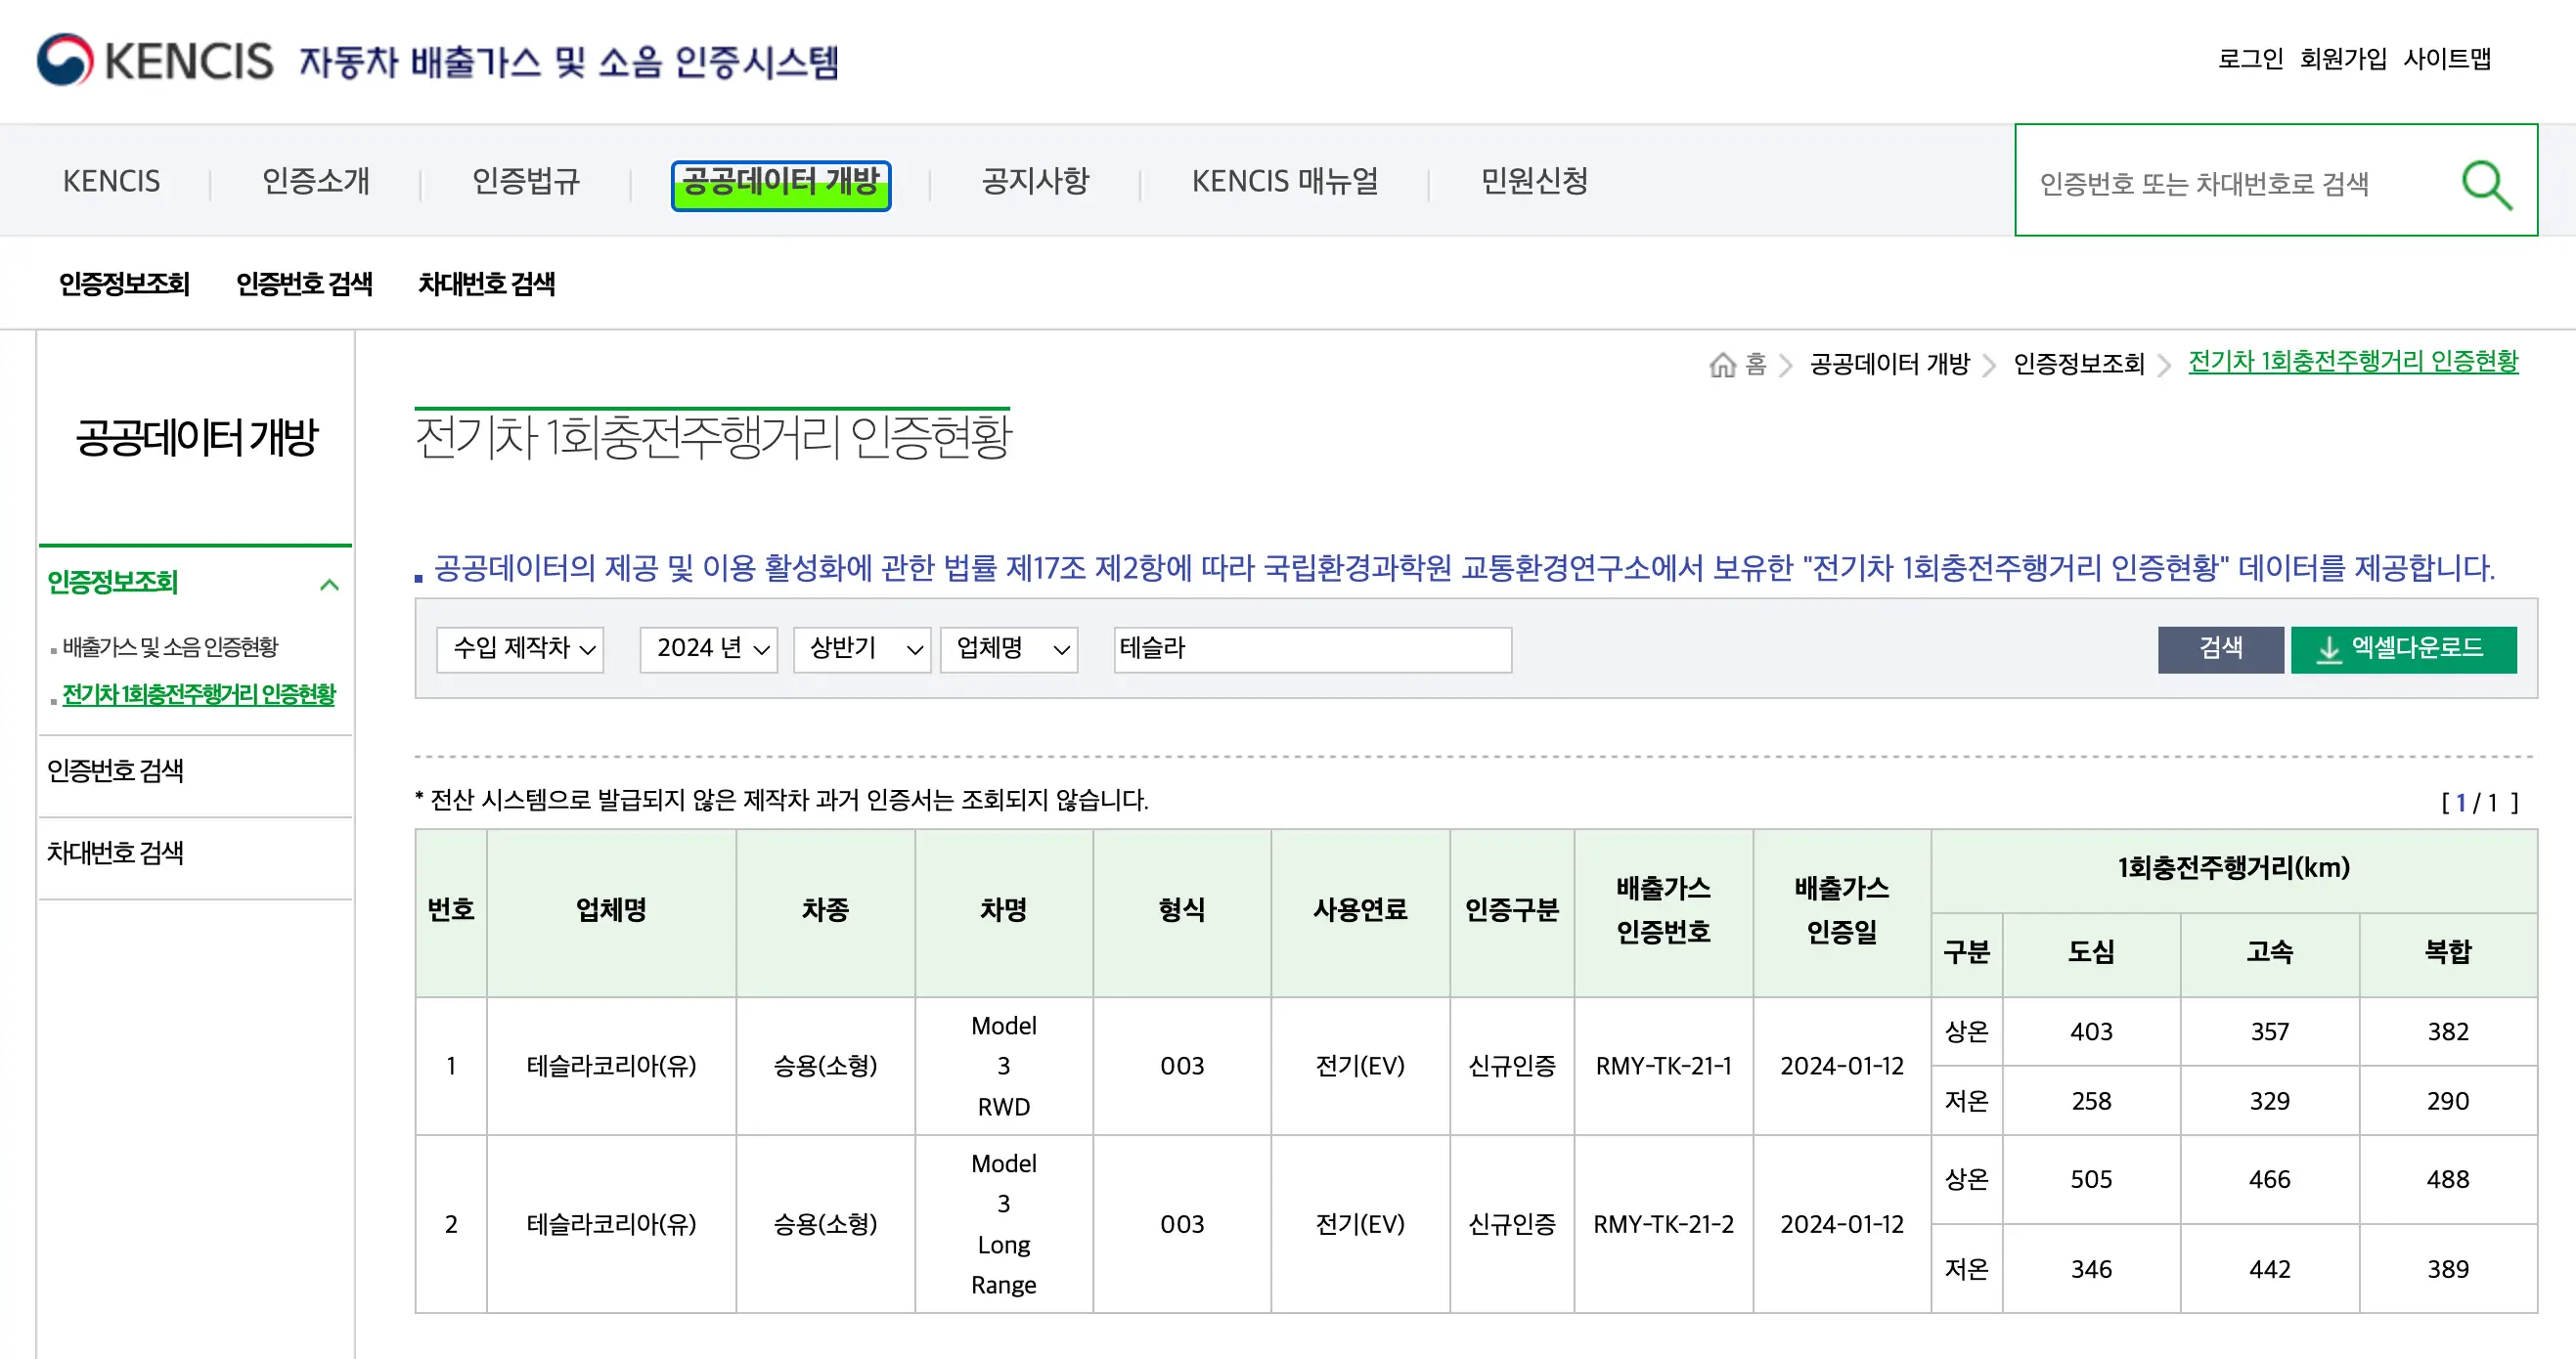Click the RMY-TK-21-2 certification number cell
Viewport: 2576px width, 1359px height.
[x=1664, y=1224]
